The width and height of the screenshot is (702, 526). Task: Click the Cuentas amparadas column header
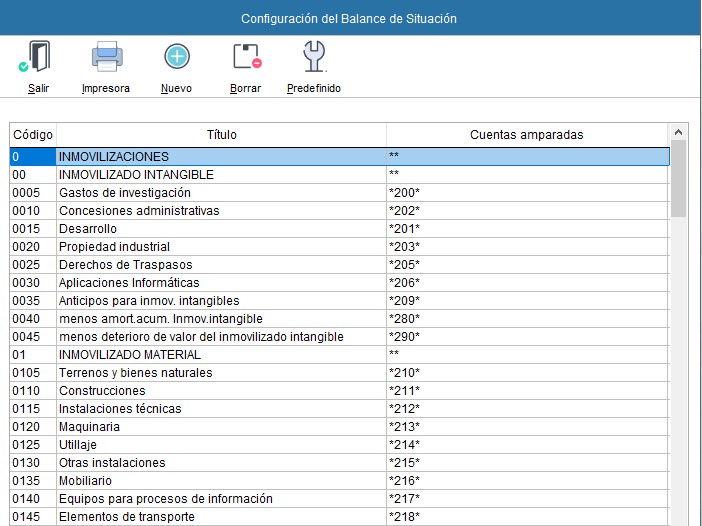526,134
